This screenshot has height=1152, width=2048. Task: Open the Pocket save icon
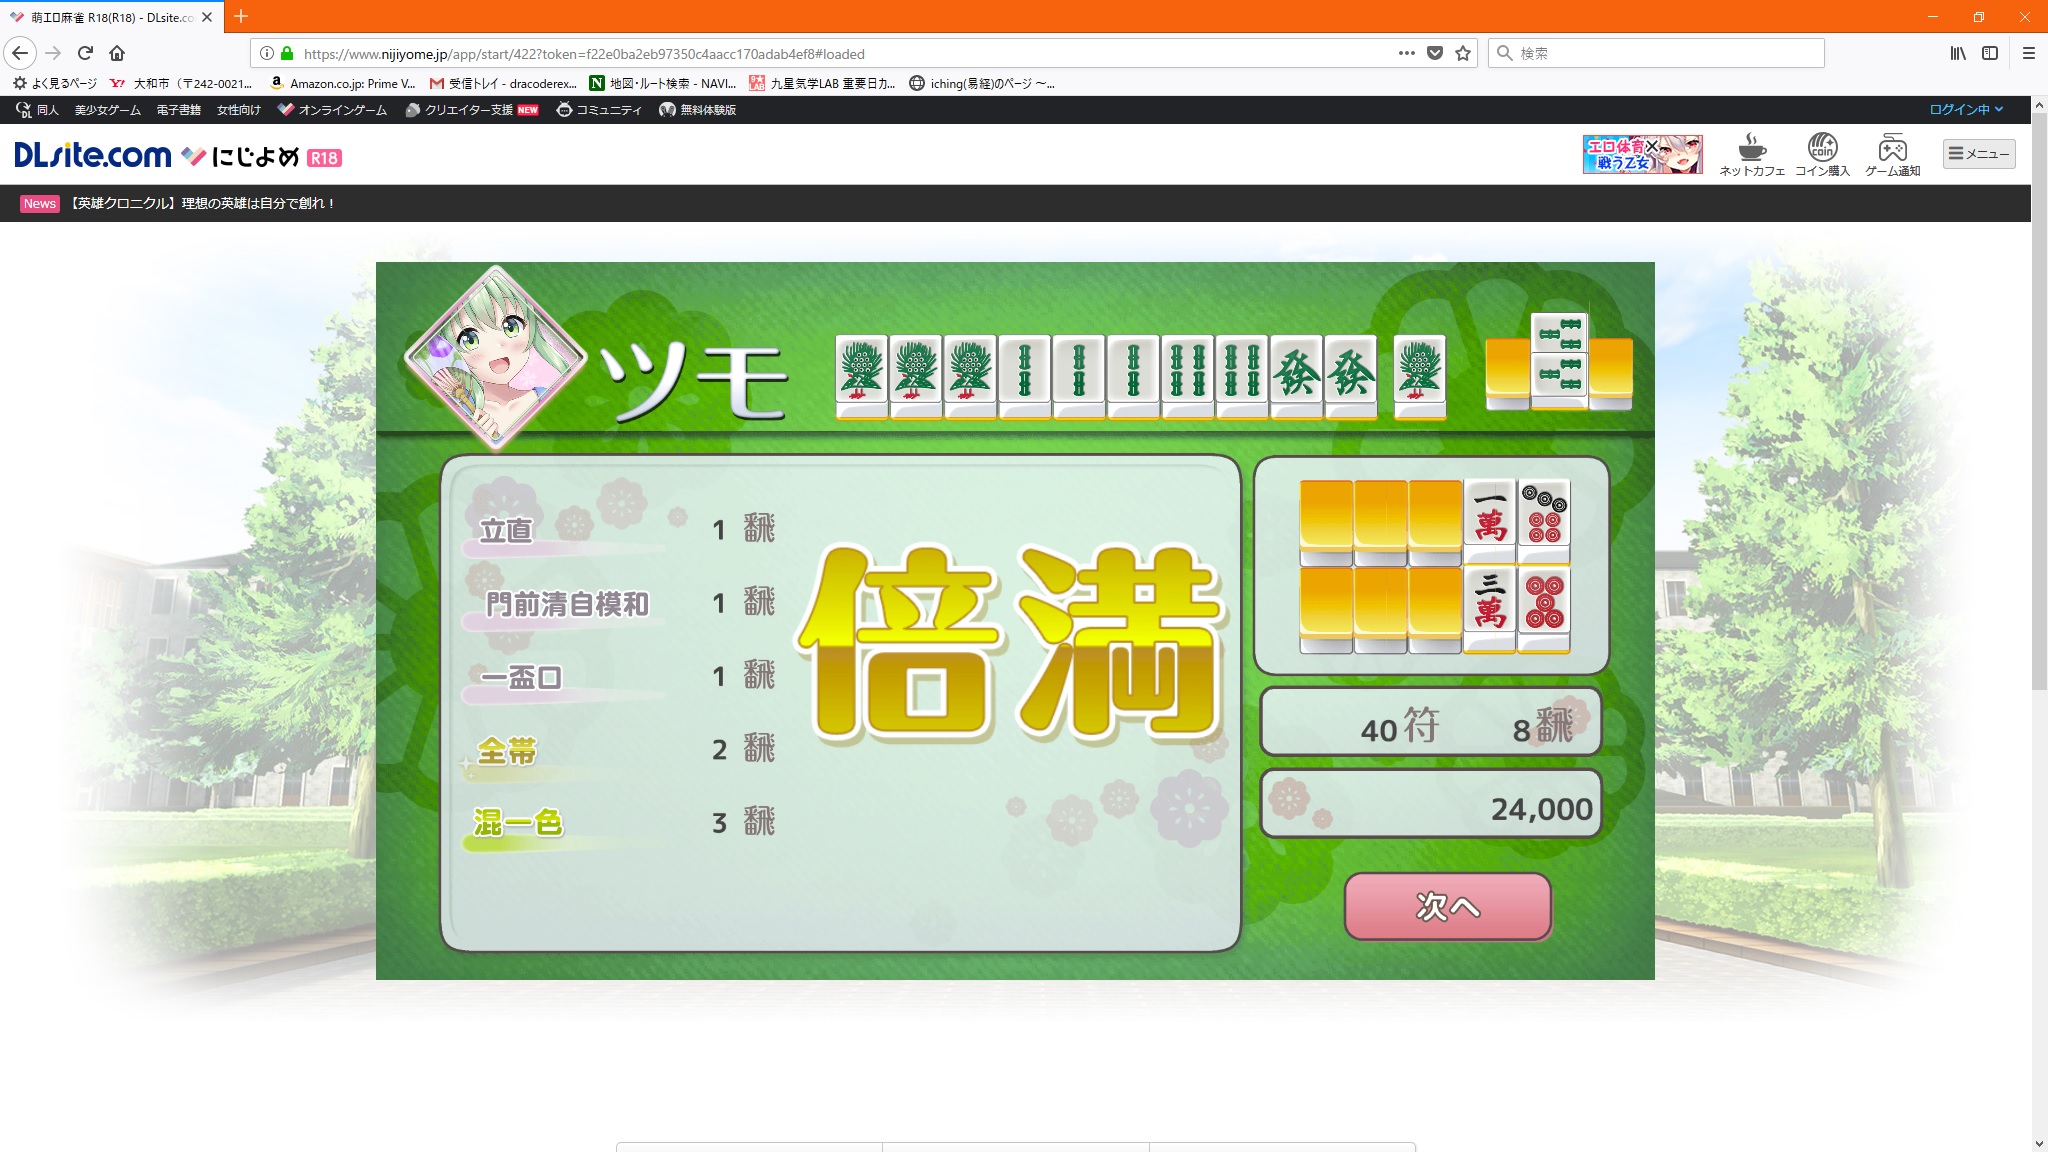(1435, 53)
